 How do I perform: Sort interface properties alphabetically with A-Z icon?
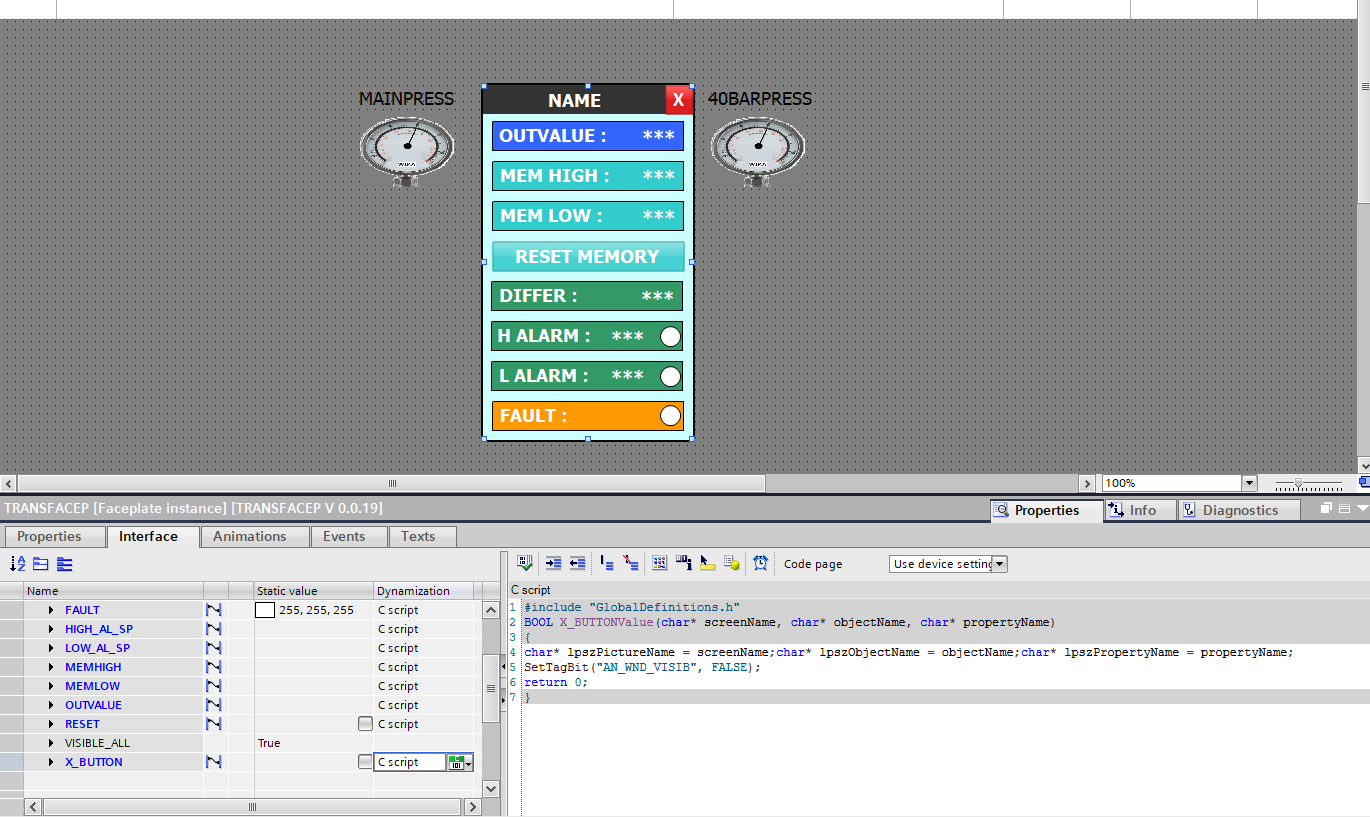(17, 564)
